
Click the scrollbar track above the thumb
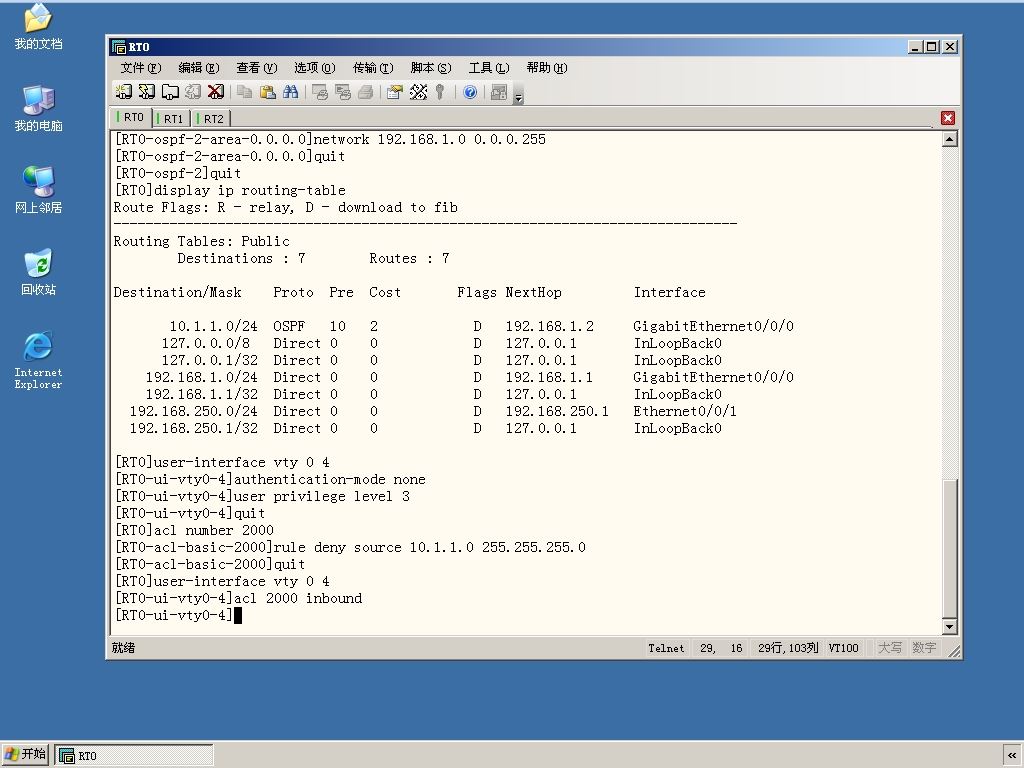pos(950,312)
